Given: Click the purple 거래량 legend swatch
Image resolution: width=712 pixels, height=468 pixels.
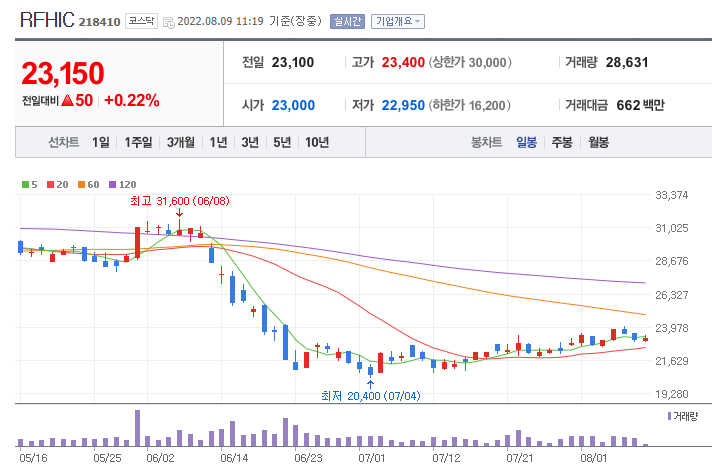Looking at the screenshot, I should point(669,416).
